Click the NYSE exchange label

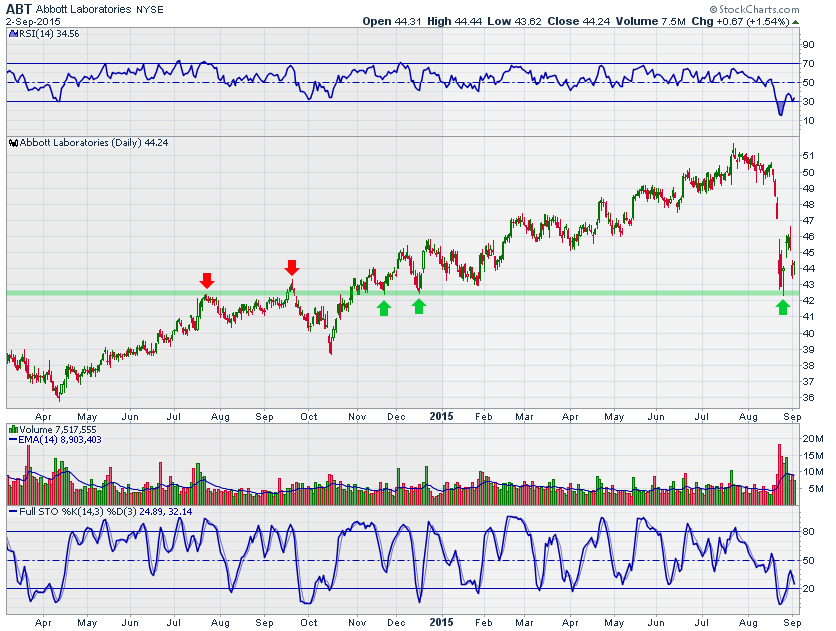[x=149, y=10]
